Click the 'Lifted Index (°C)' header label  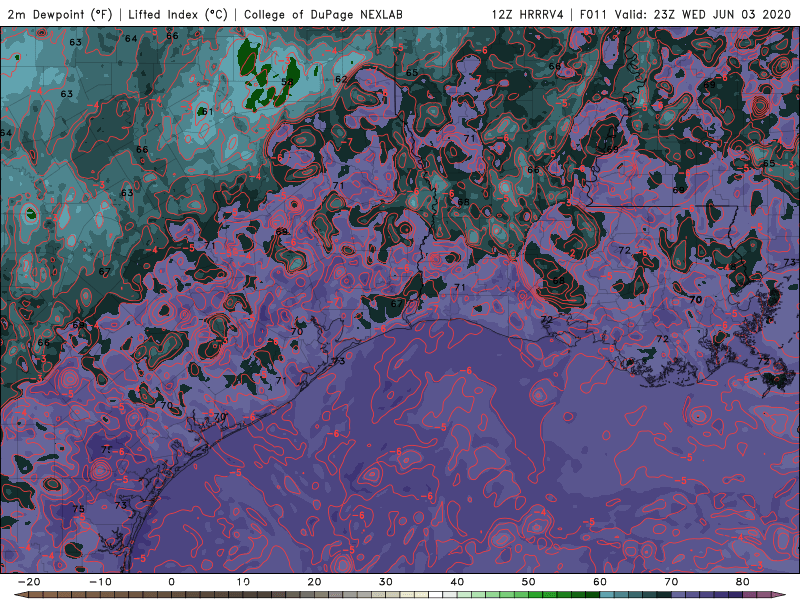pos(178,14)
